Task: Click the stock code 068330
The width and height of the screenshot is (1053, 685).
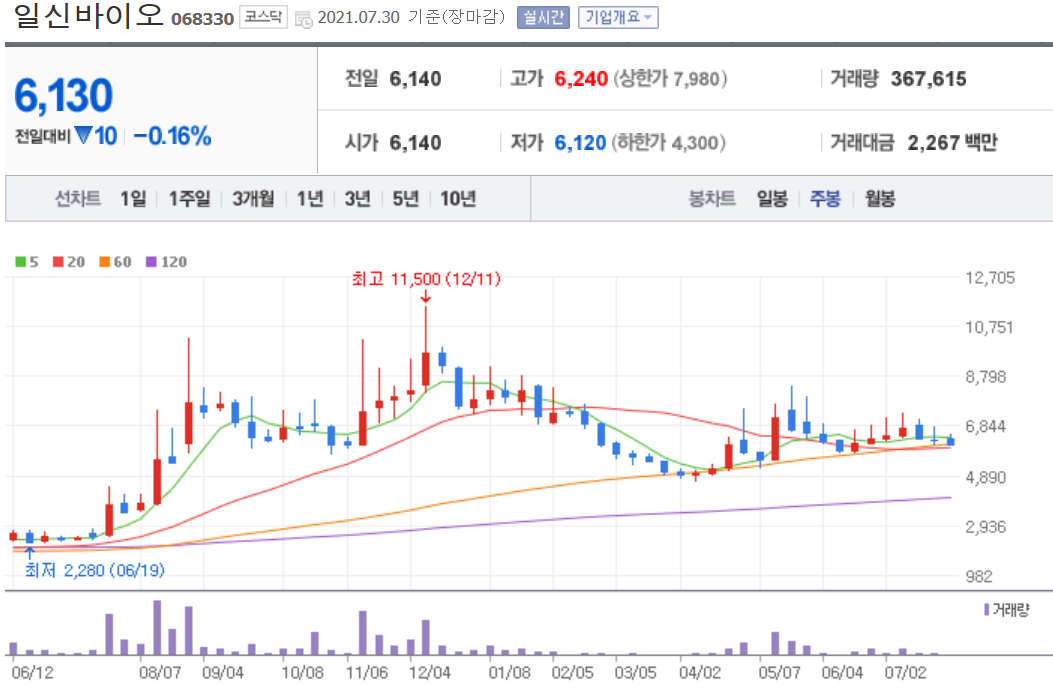Action: [x=202, y=19]
